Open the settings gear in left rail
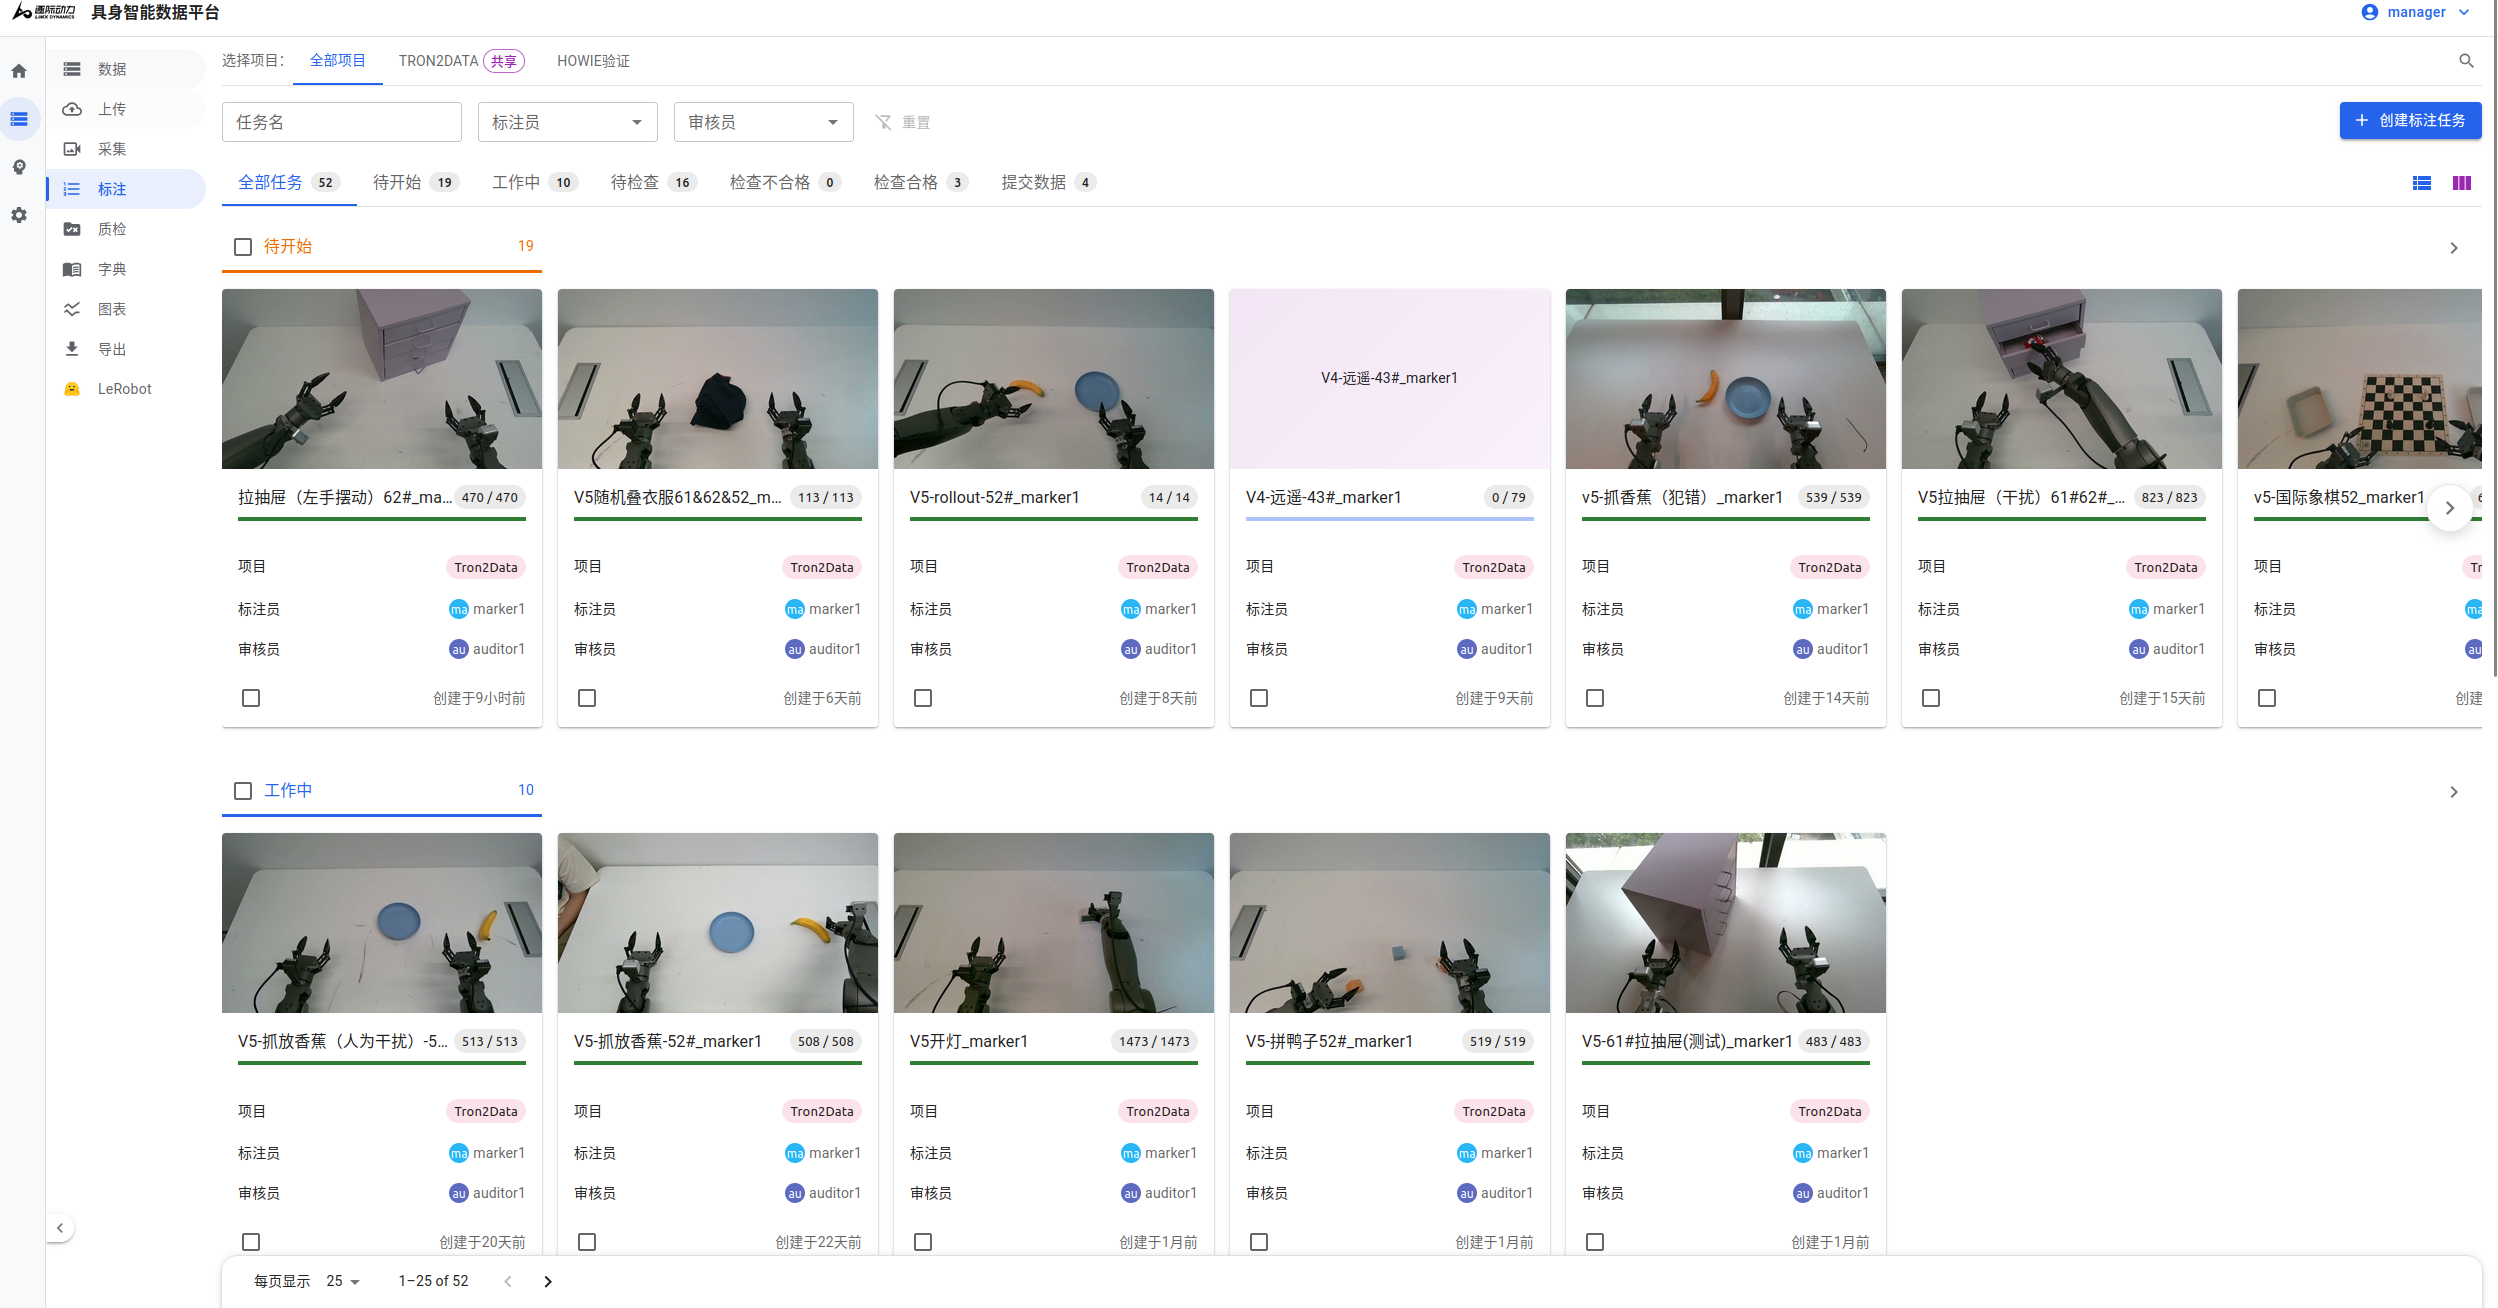Screen dimensions: 2498x1308 [x=19, y=215]
